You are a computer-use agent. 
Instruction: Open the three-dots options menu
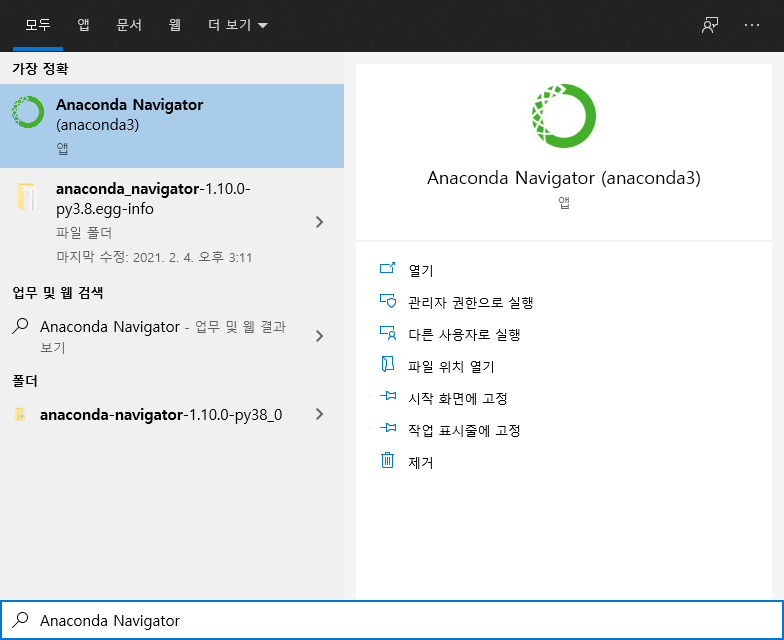tap(752, 25)
